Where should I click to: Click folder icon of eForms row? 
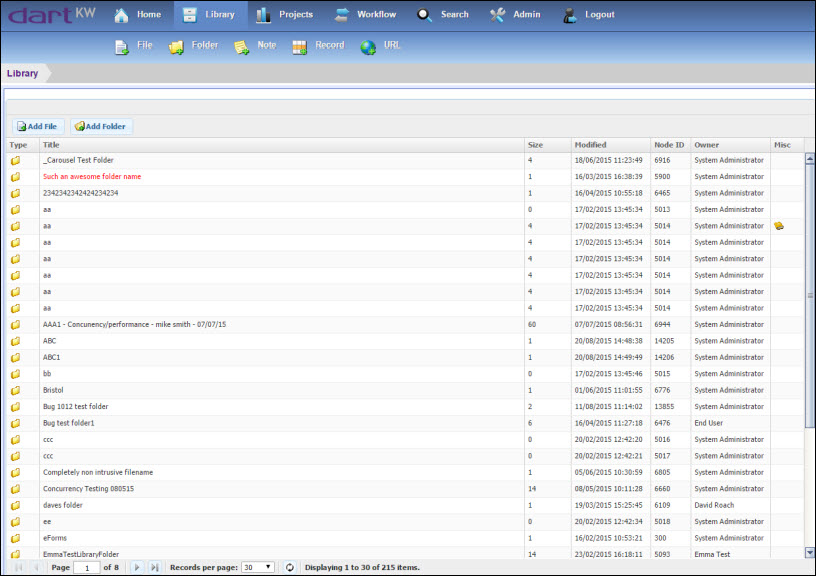pos(16,539)
